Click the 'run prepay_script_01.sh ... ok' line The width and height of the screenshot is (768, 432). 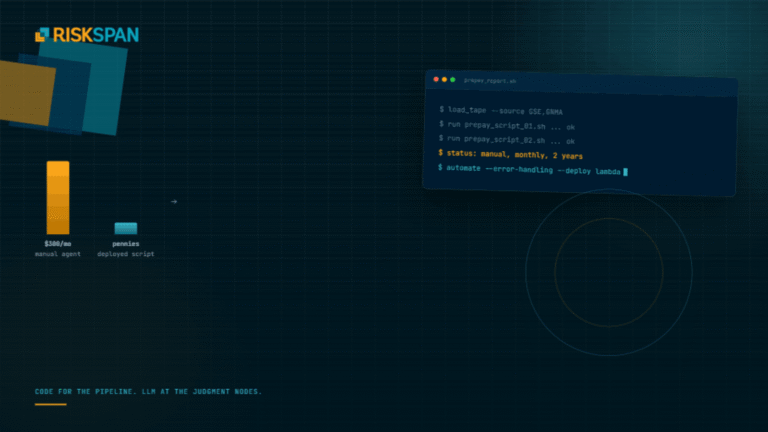pos(507,126)
